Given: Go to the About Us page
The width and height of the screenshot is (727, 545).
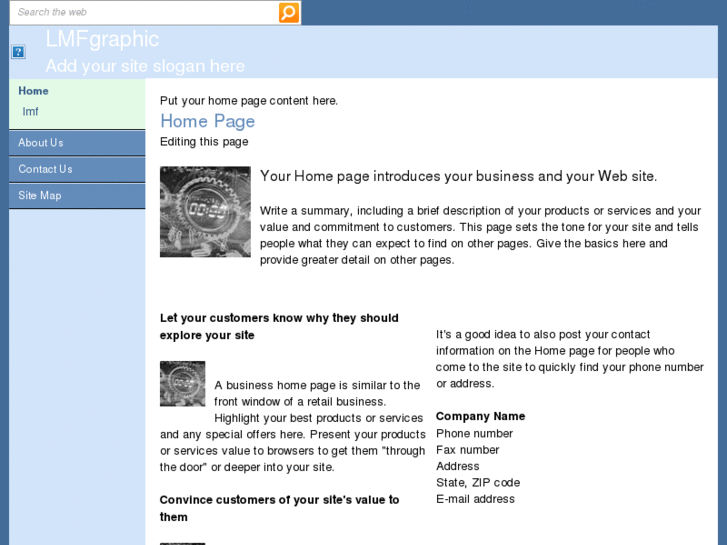Looking at the screenshot, I should click(77, 143).
